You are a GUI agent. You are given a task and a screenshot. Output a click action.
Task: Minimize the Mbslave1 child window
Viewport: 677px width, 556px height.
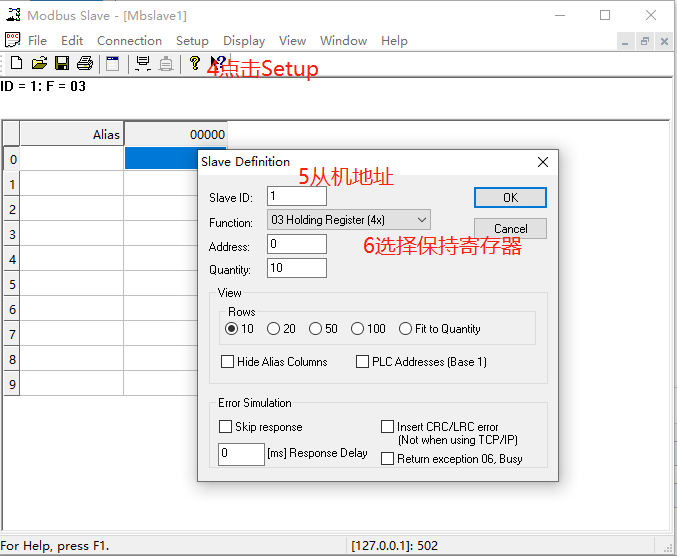click(625, 42)
